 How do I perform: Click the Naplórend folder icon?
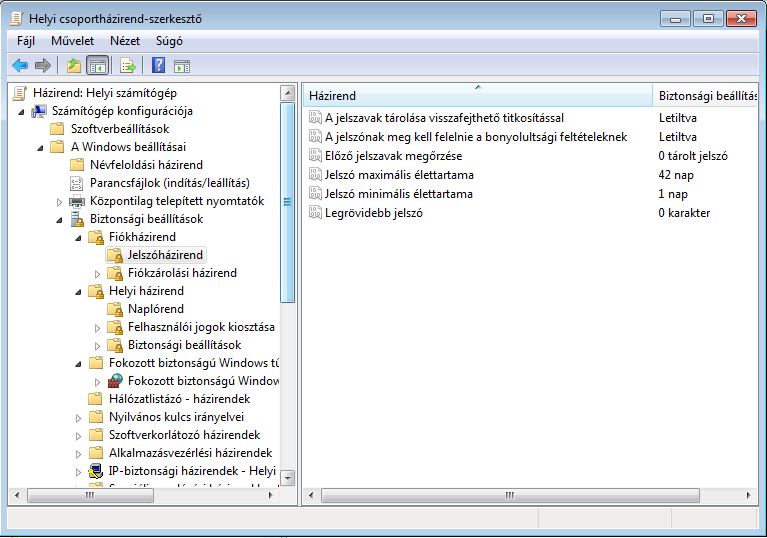click(x=115, y=309)
